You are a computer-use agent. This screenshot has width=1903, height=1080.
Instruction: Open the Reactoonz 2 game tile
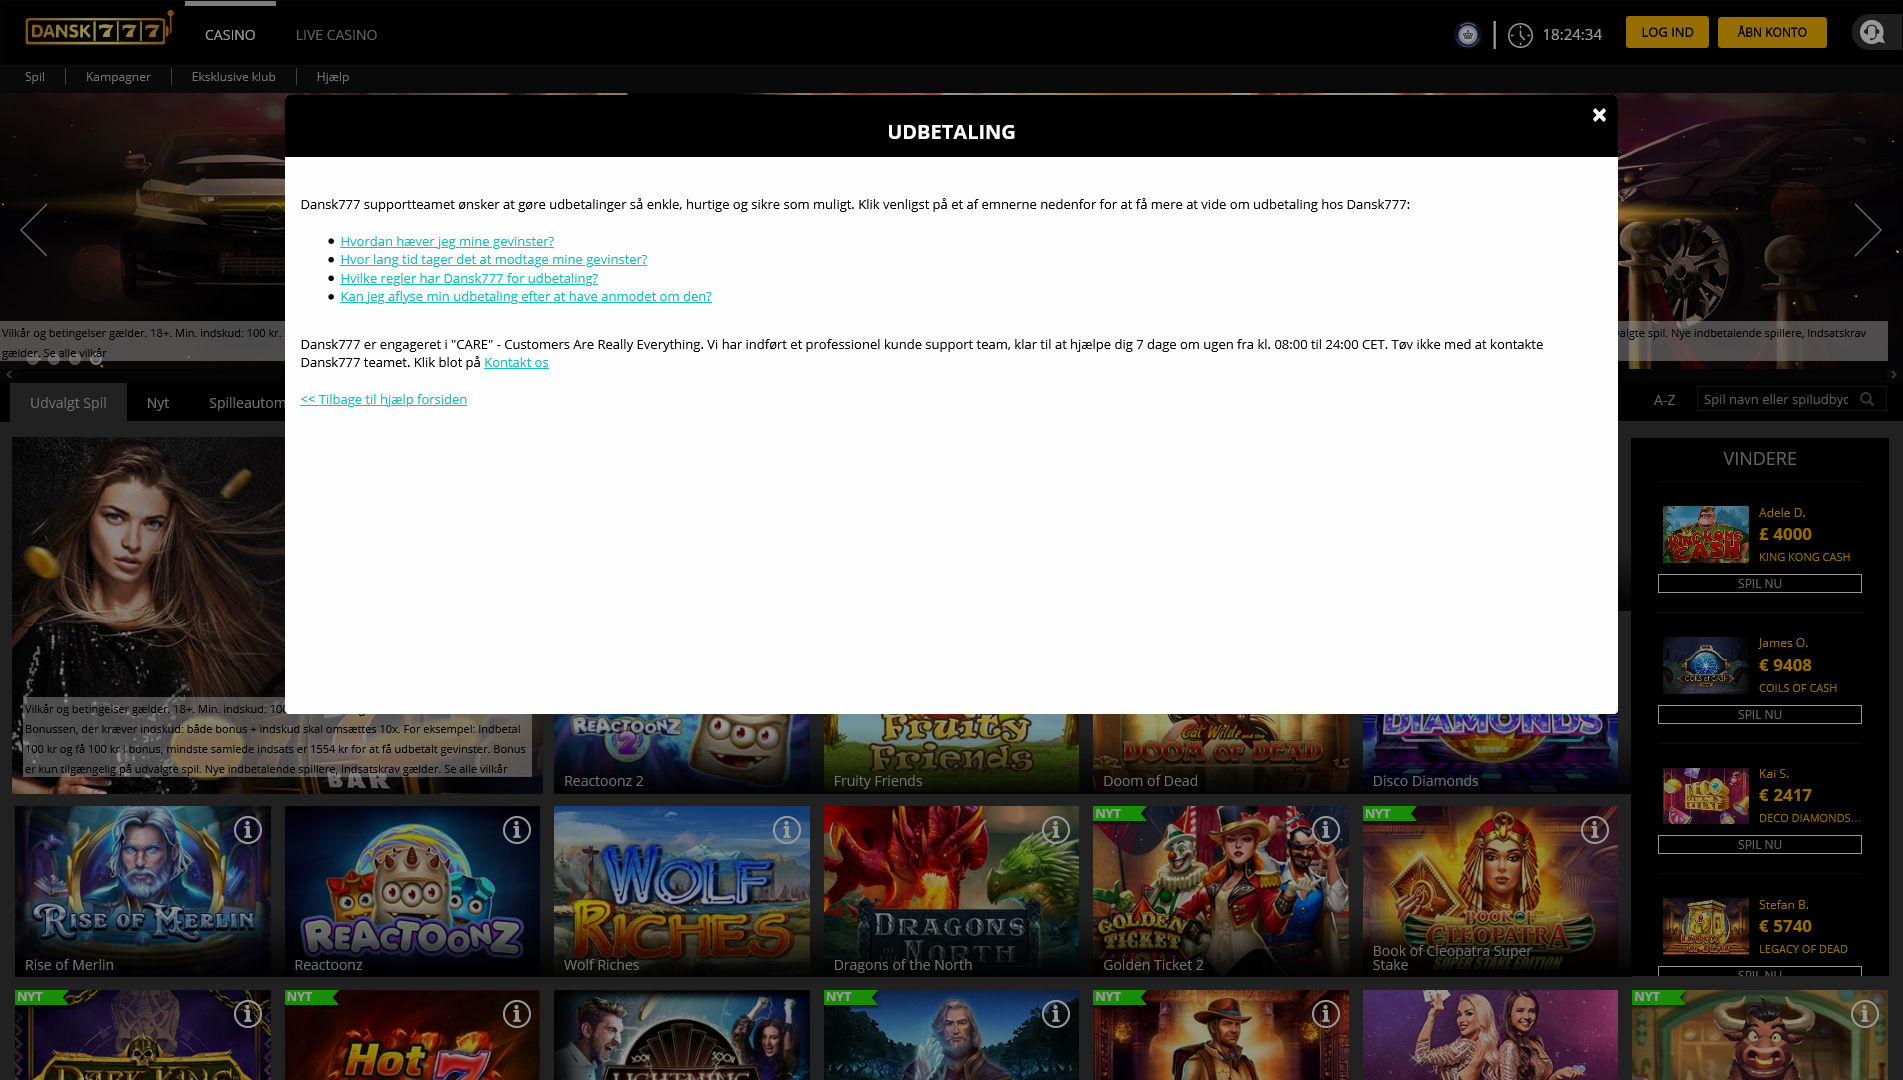point(682,753)
